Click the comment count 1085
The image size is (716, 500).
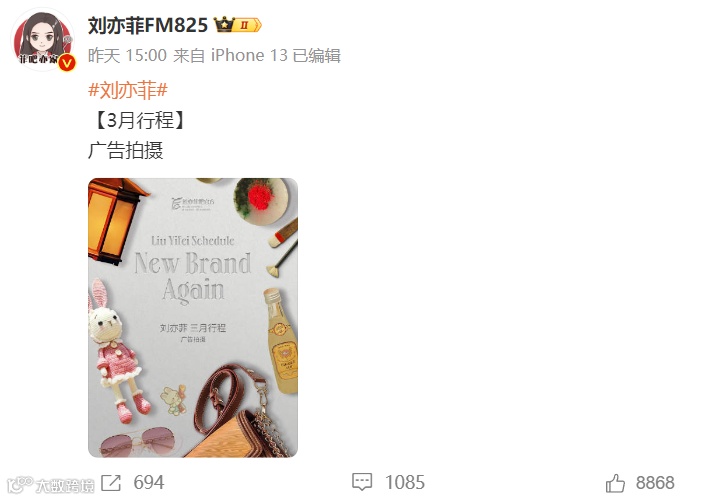coord(405,483)
